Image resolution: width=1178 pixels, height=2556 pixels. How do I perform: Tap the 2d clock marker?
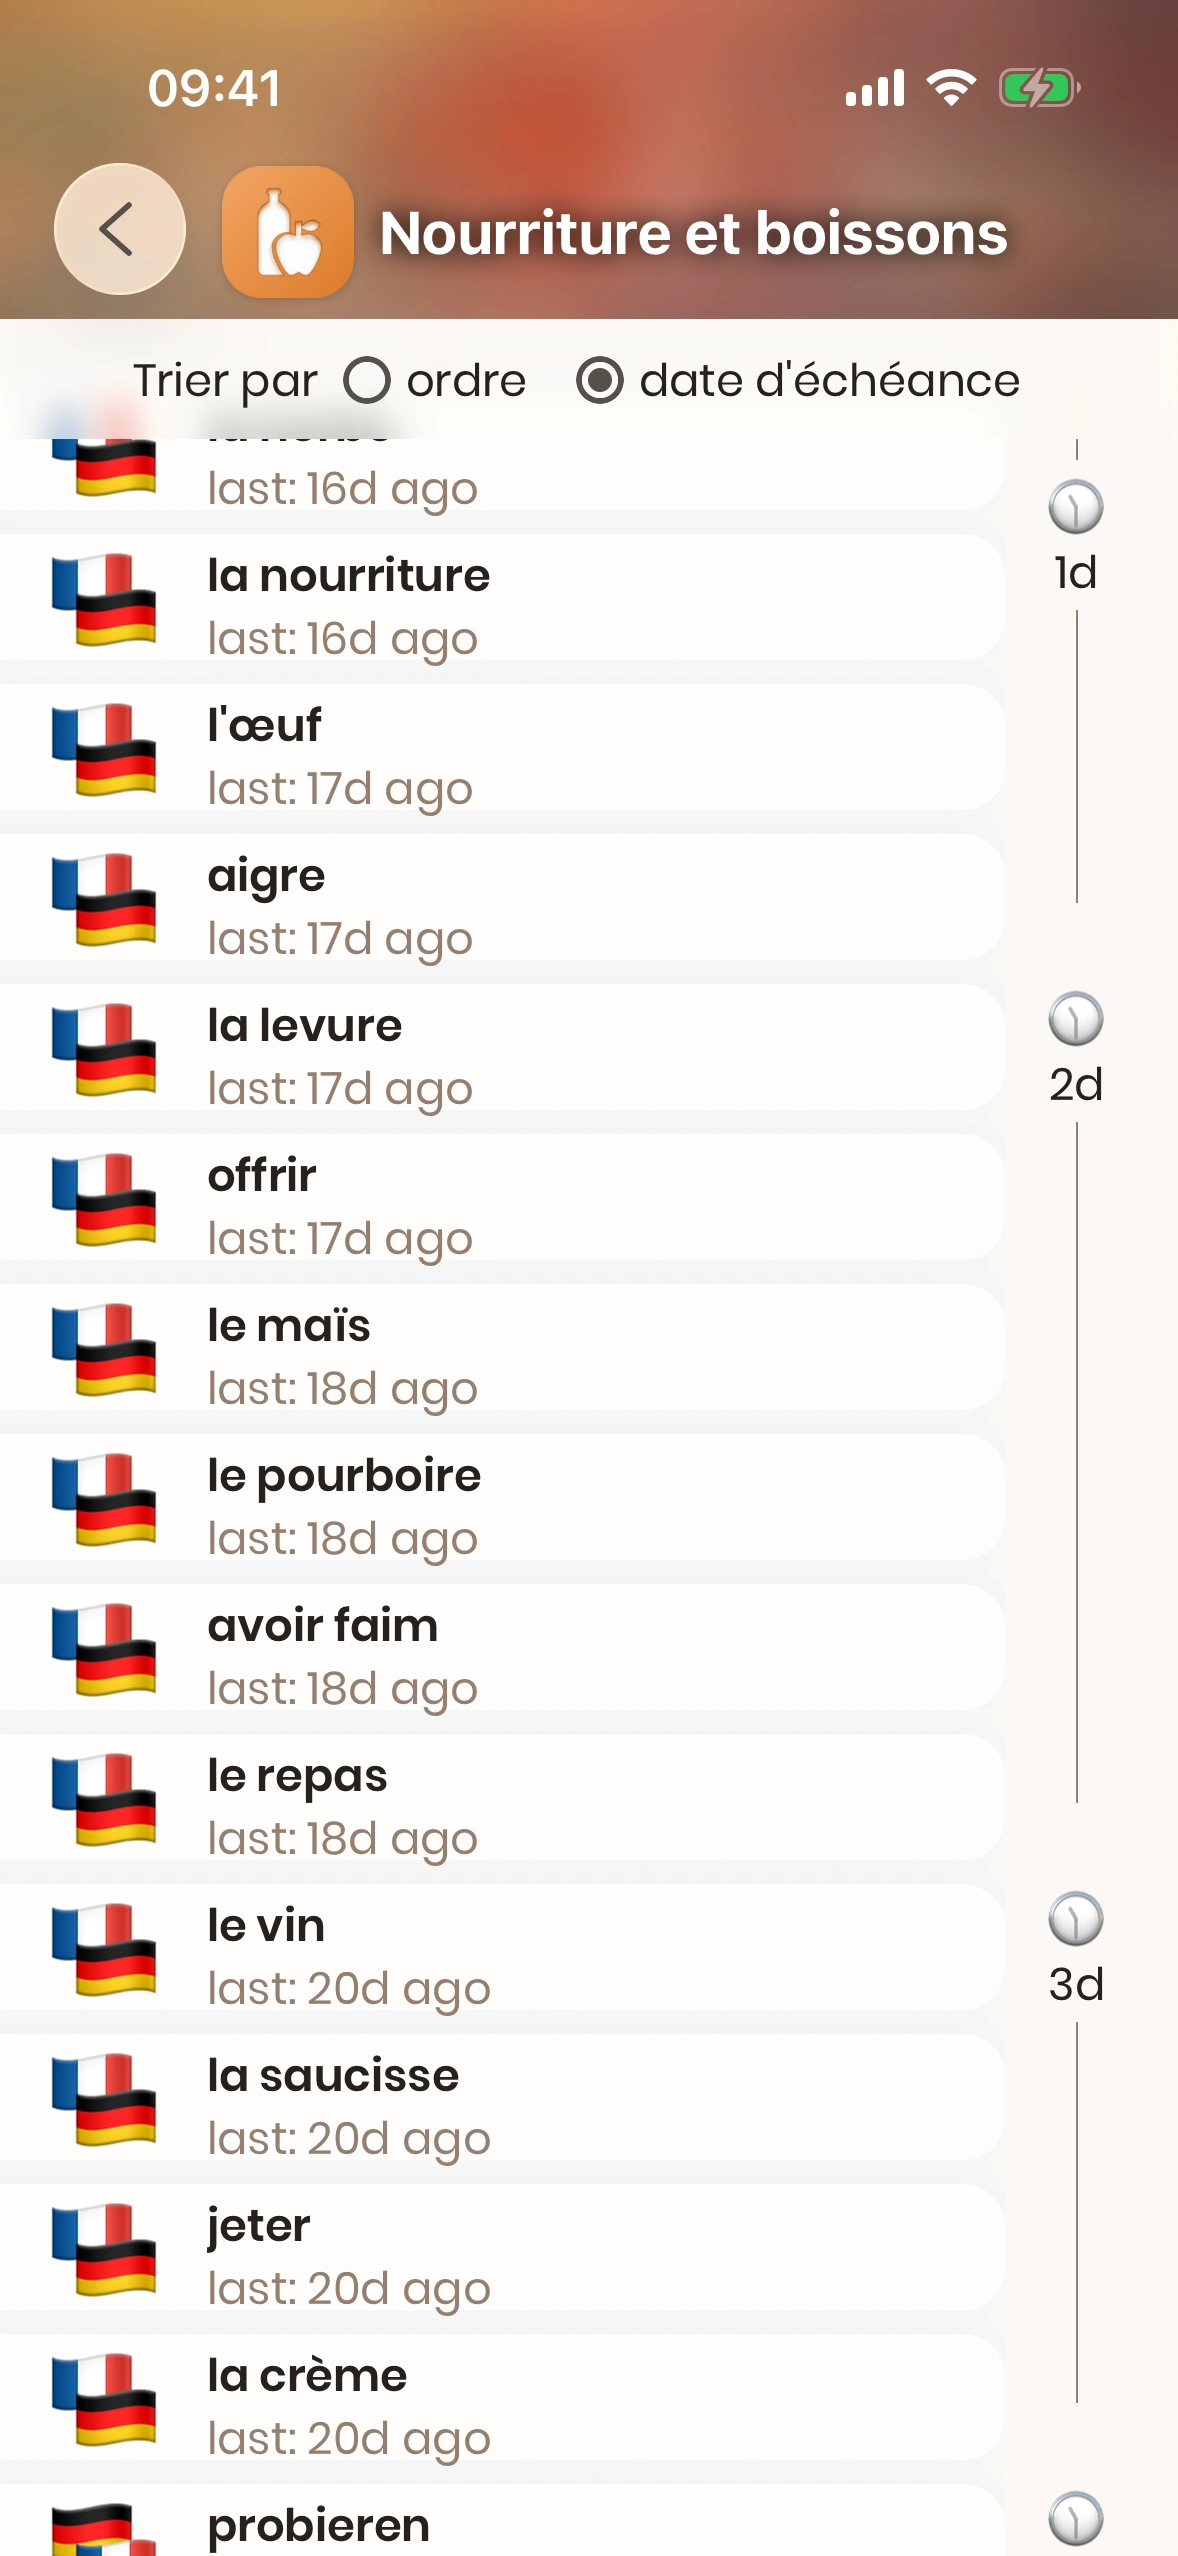[x=1075, y=1019]
